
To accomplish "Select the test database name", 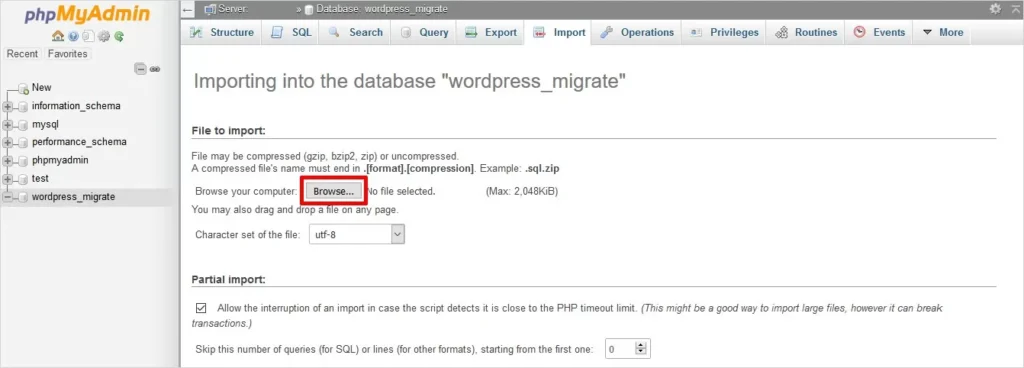I will (40, 178).
